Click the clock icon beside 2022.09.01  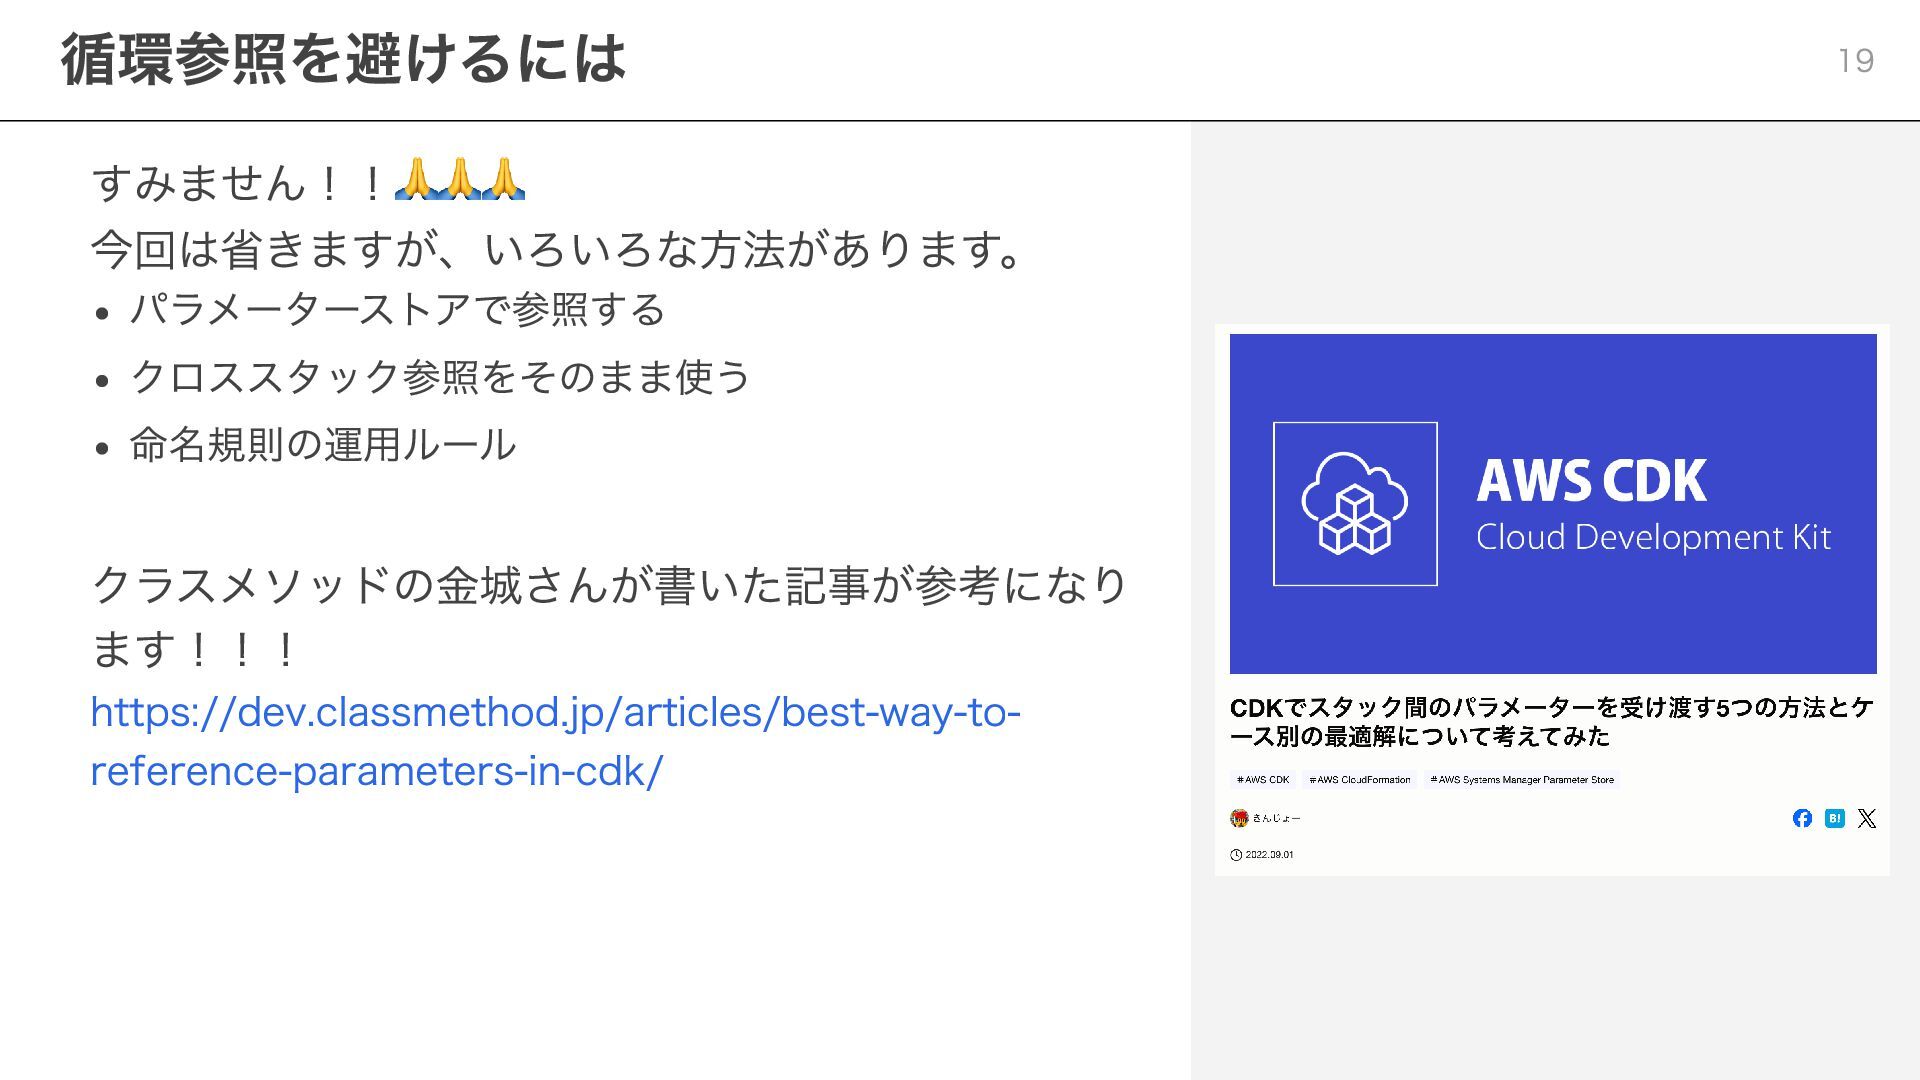coord(1236,855)
